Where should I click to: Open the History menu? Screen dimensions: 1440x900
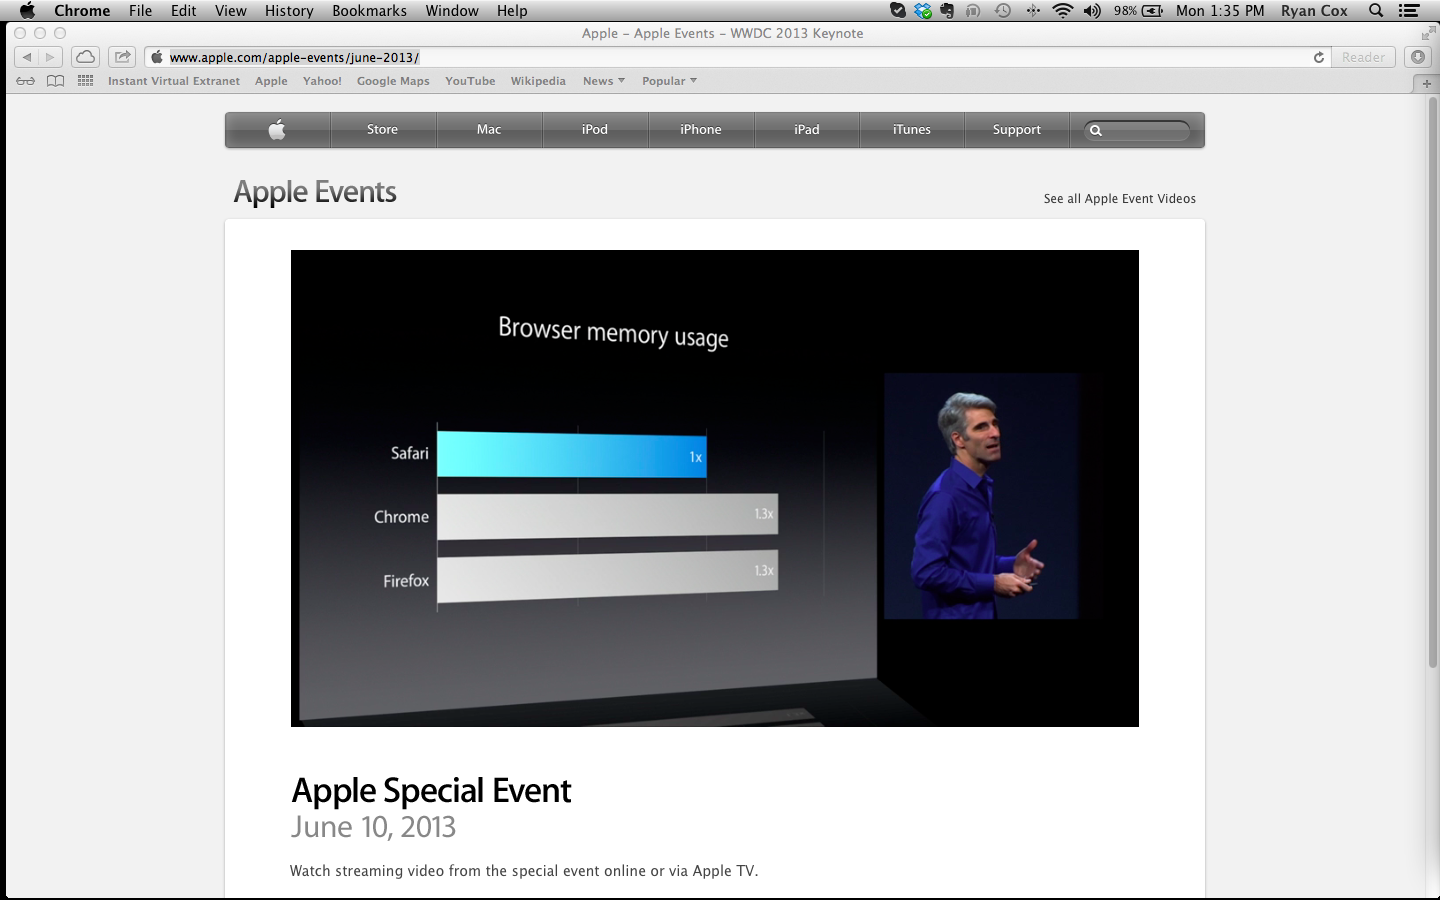coord(289,11)
